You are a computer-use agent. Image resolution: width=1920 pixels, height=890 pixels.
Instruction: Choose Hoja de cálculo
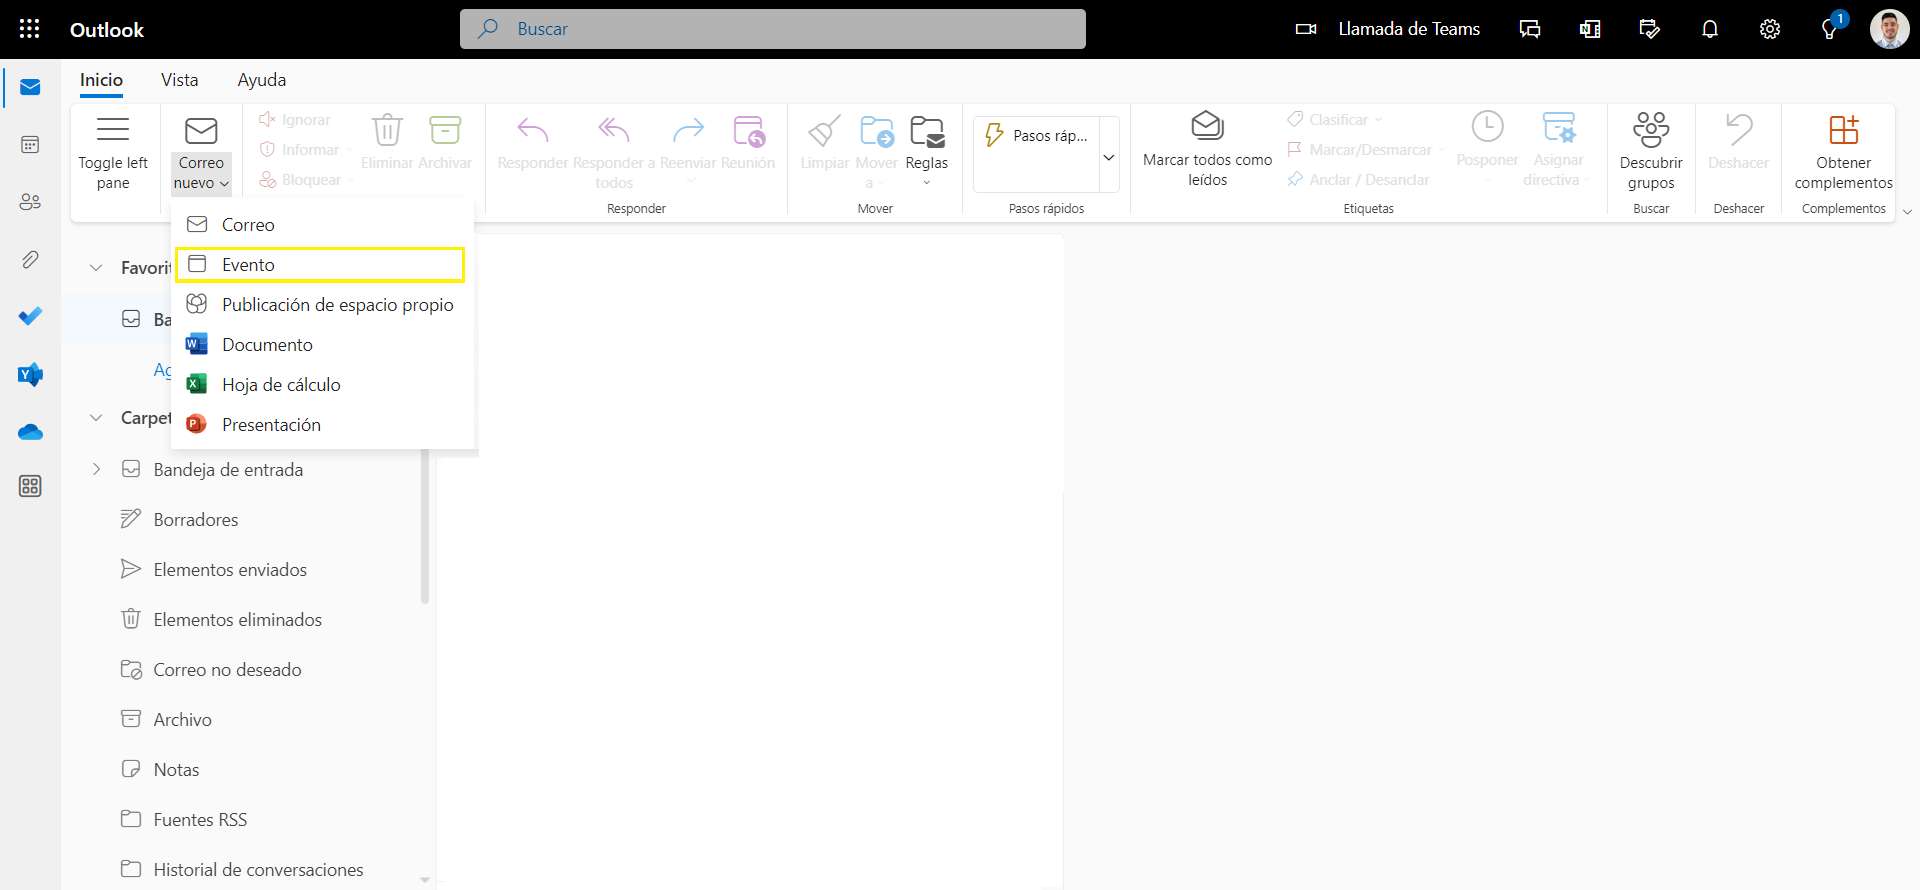(322, 385)
